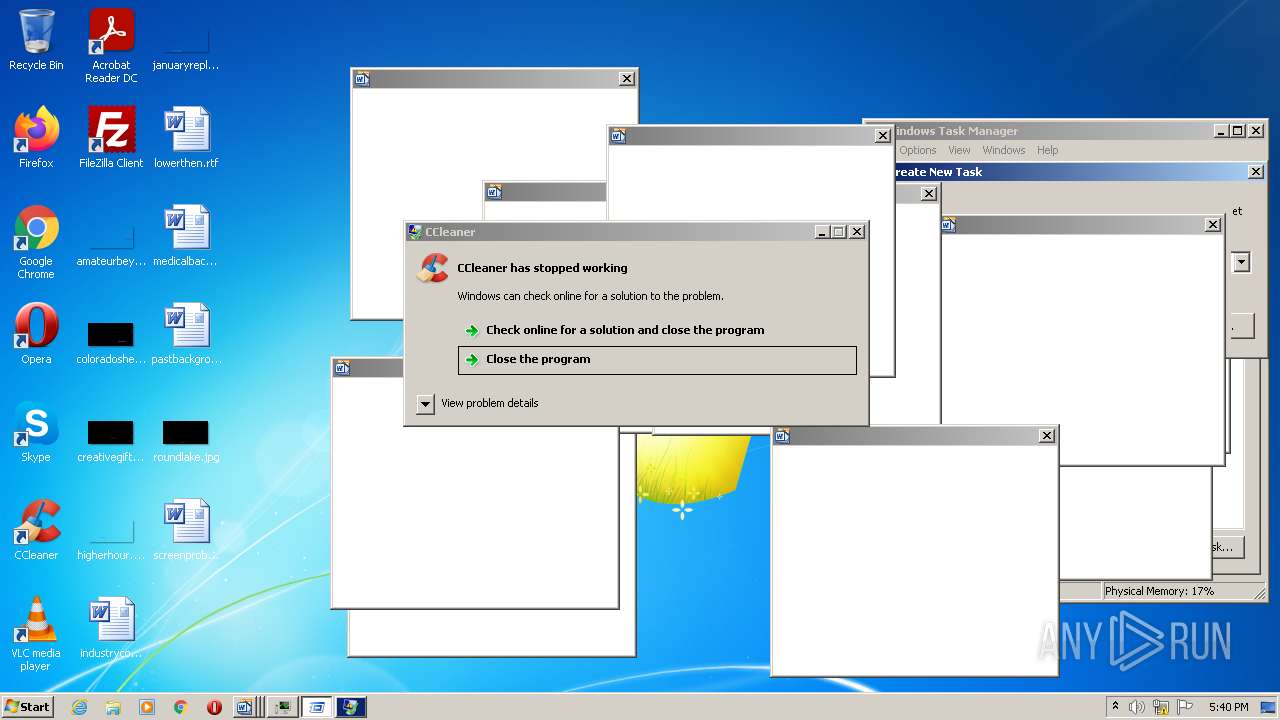Image resolution: width=1280 pixels, height=720 pixels.
Task: Click the volume speaker tray icon
Action: pyautogui.click(x=1136, y=707)
